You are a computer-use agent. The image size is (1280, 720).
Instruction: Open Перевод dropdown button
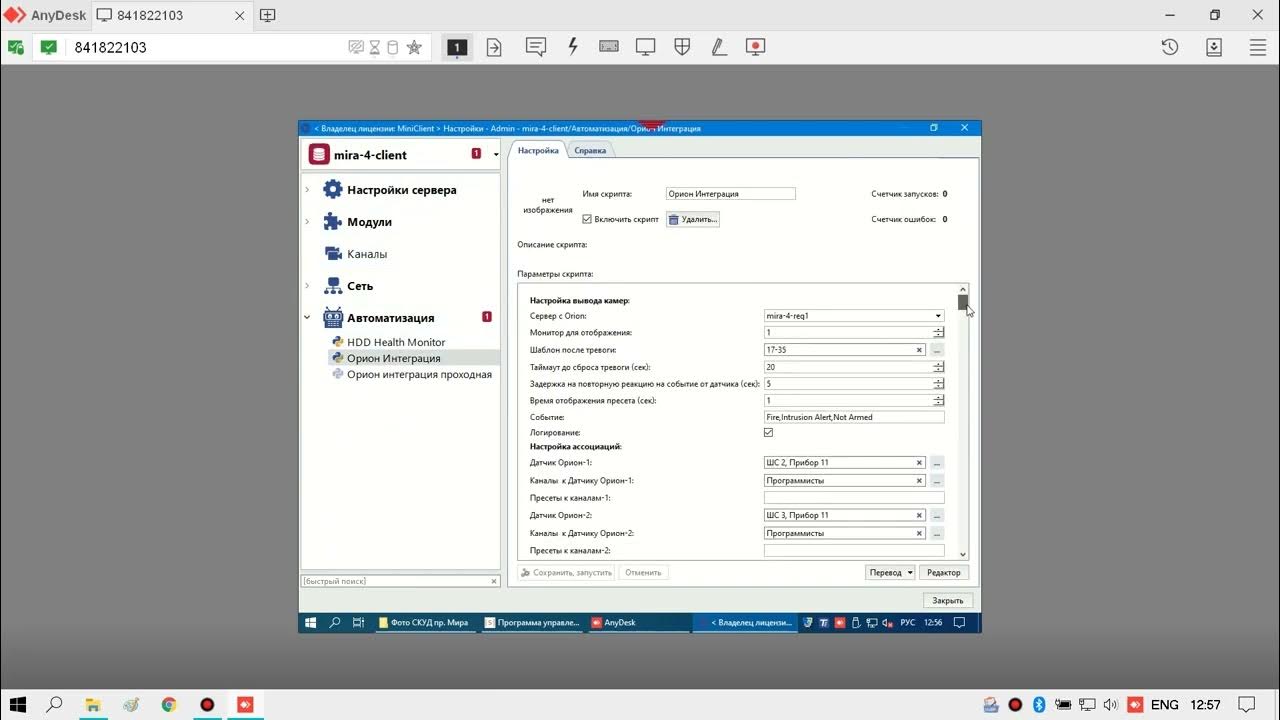pyautogui.click(x=890, y=573)
